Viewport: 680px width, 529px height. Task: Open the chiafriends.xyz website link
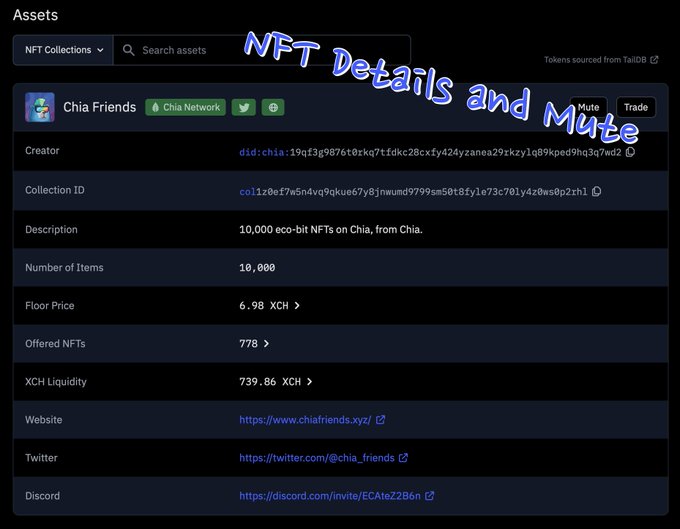pos(305,420)
